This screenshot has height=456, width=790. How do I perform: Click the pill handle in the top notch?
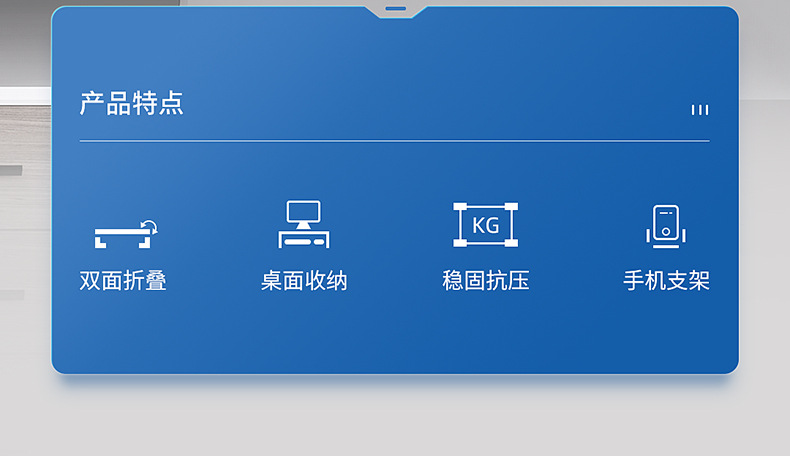396,9
